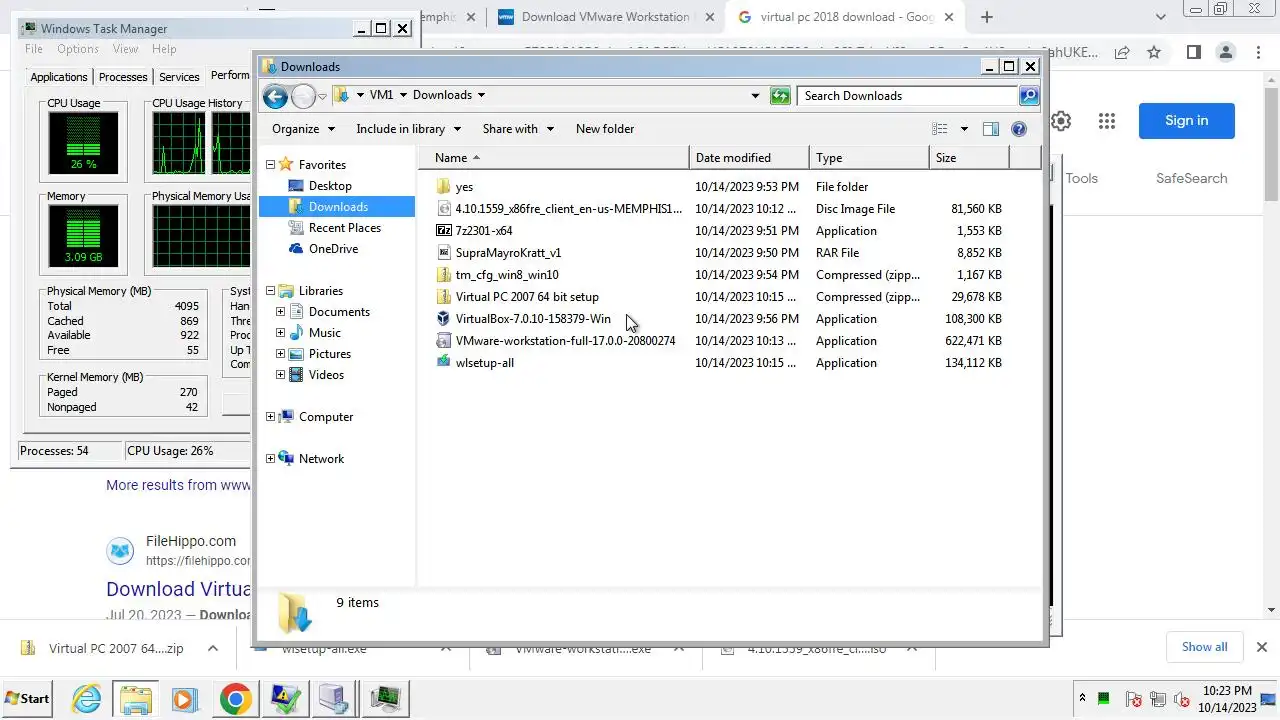The image size is (1280, 720).
Task: Open Tools link on Google results
Action: click(1081, 179)
